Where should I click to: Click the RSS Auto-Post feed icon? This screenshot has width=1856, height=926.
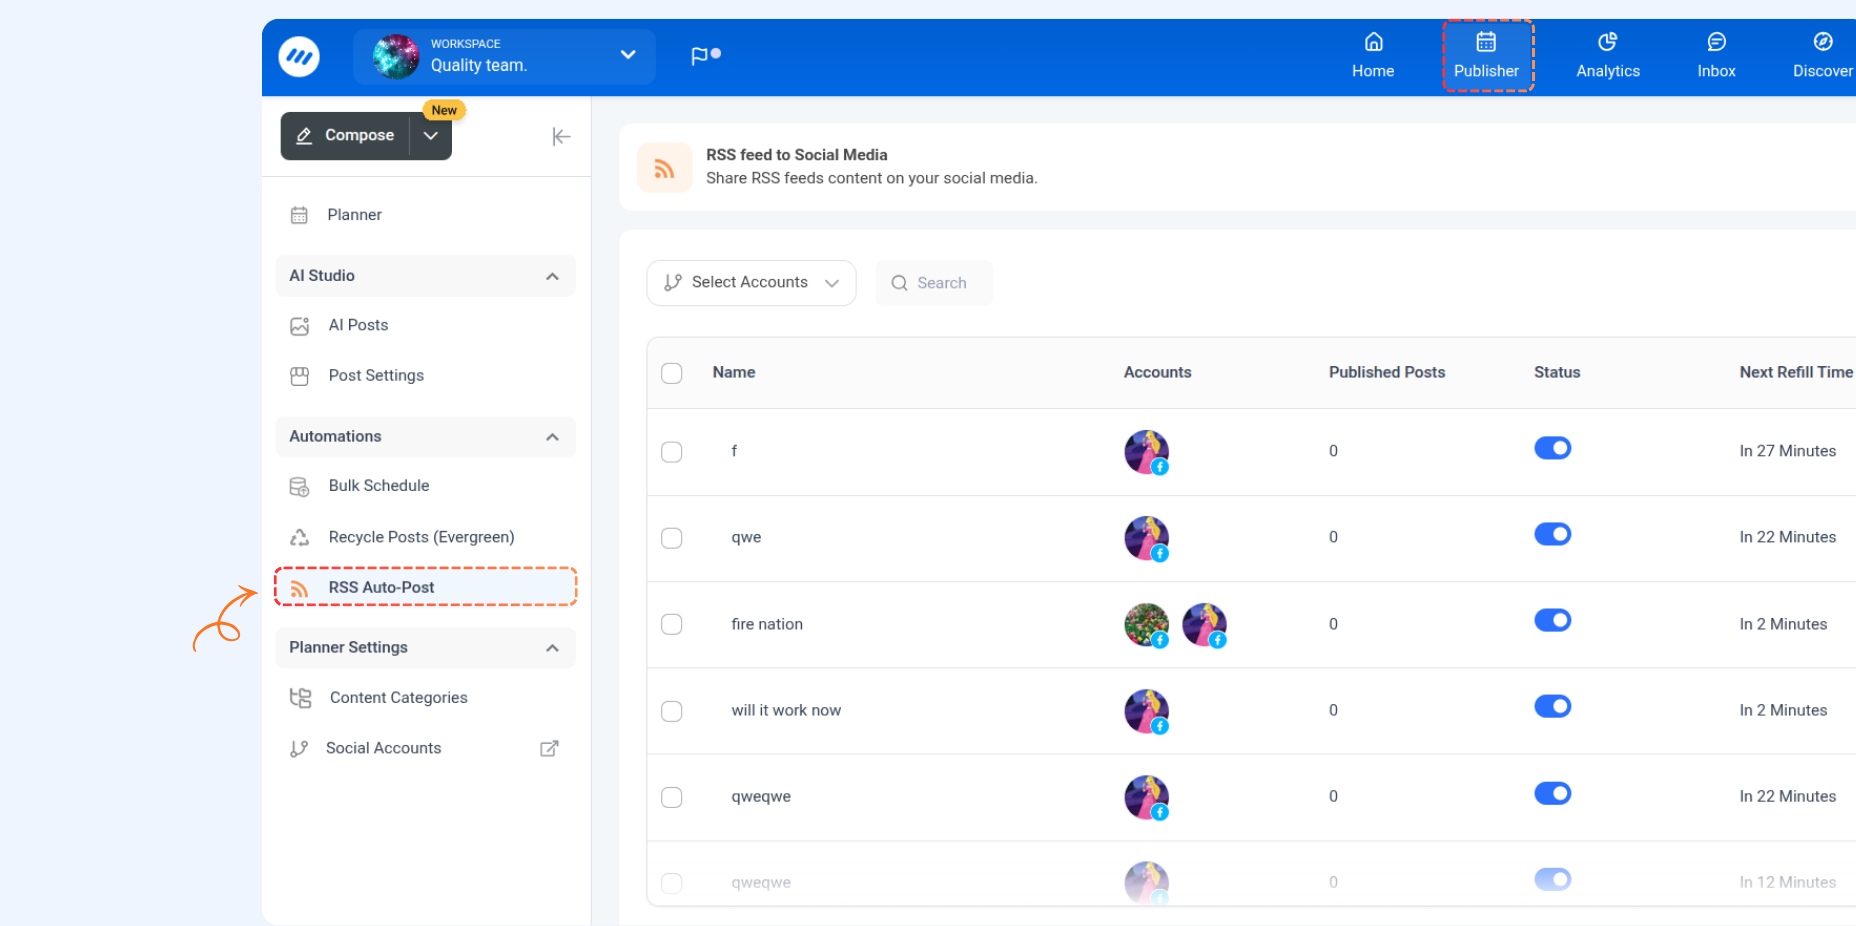299,589
